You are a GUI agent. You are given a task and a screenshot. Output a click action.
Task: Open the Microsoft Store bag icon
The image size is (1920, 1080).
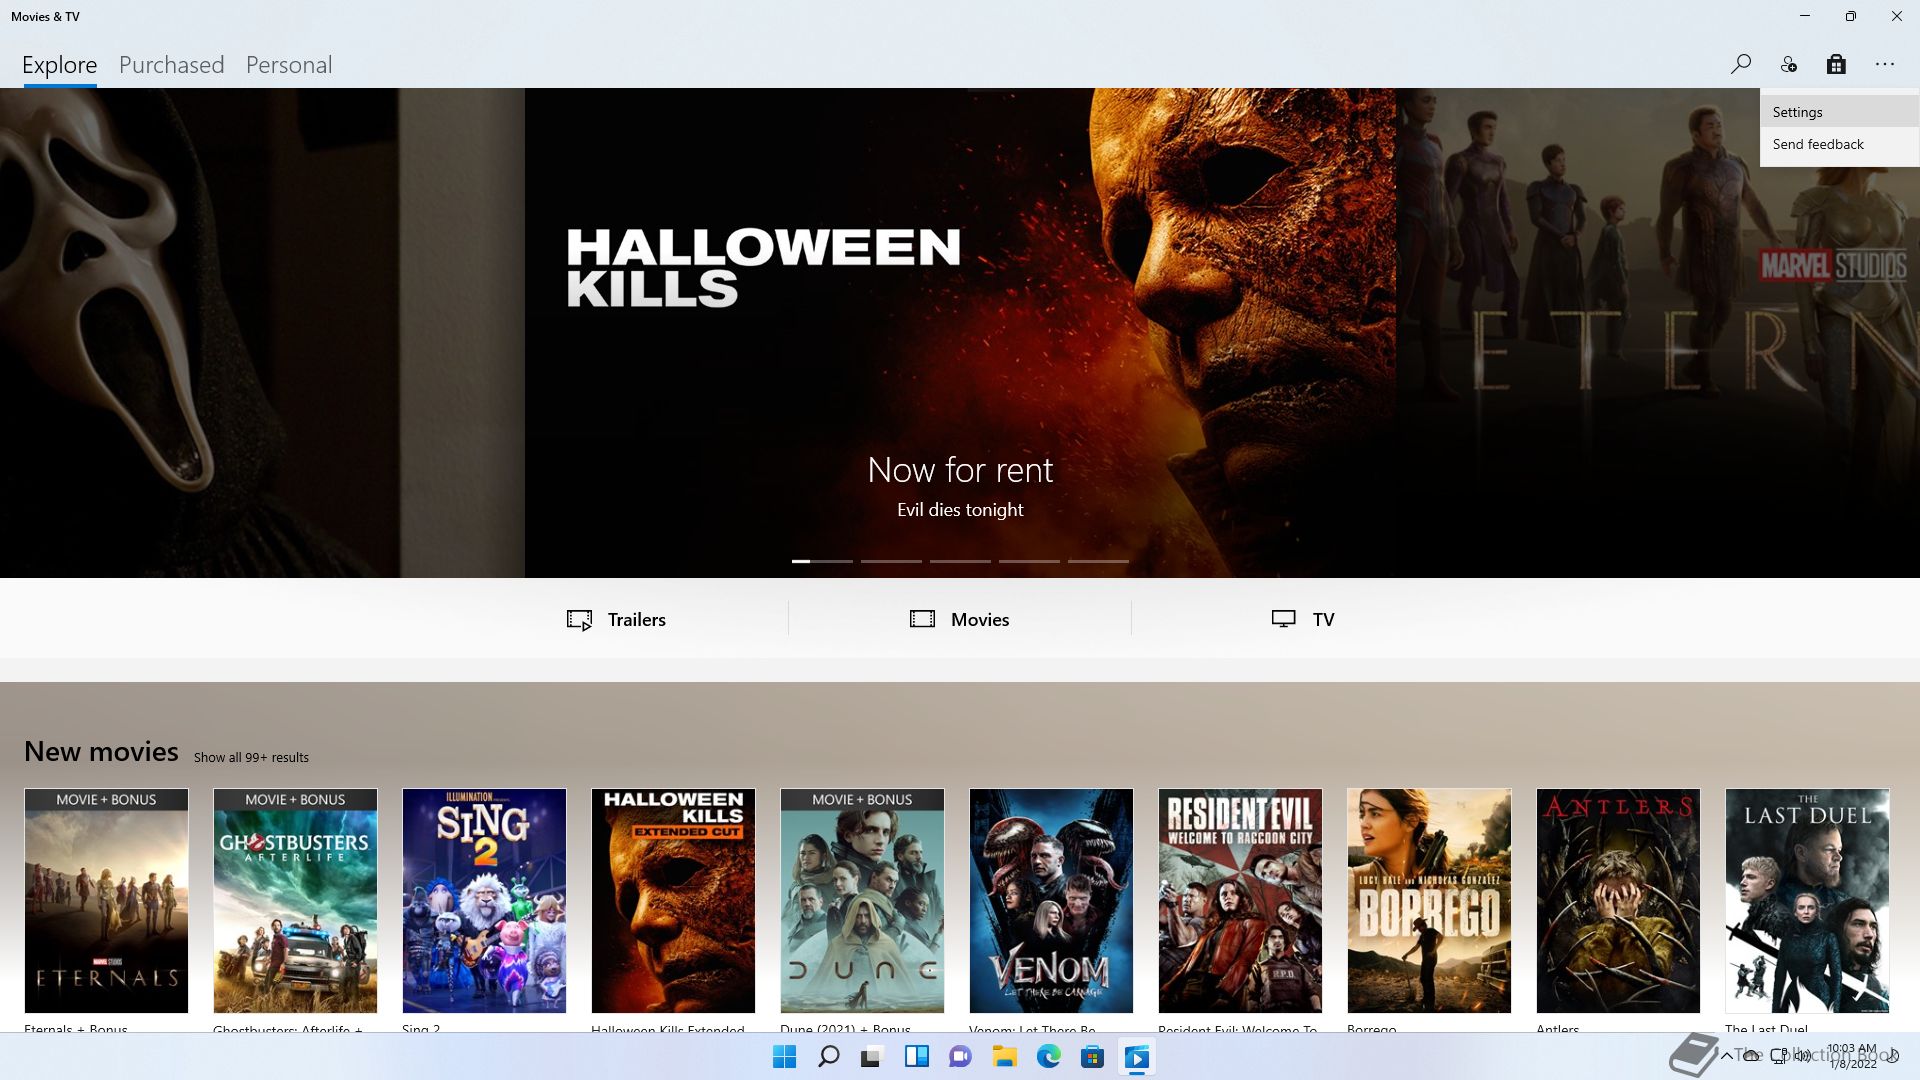[1836, 64]
